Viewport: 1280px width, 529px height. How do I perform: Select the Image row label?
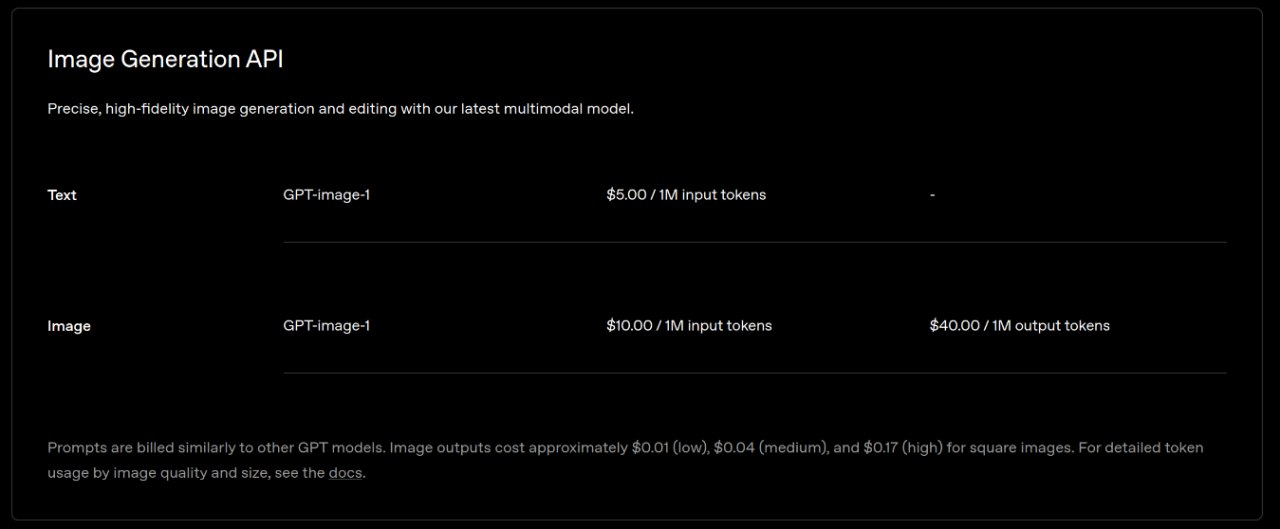[x=69, y=326]
